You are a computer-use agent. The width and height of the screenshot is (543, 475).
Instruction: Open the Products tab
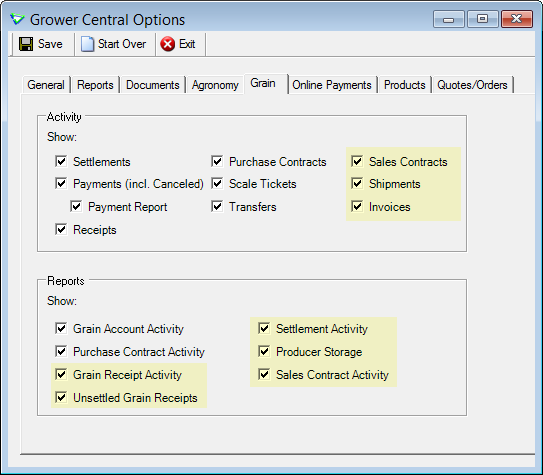[404, 85]
